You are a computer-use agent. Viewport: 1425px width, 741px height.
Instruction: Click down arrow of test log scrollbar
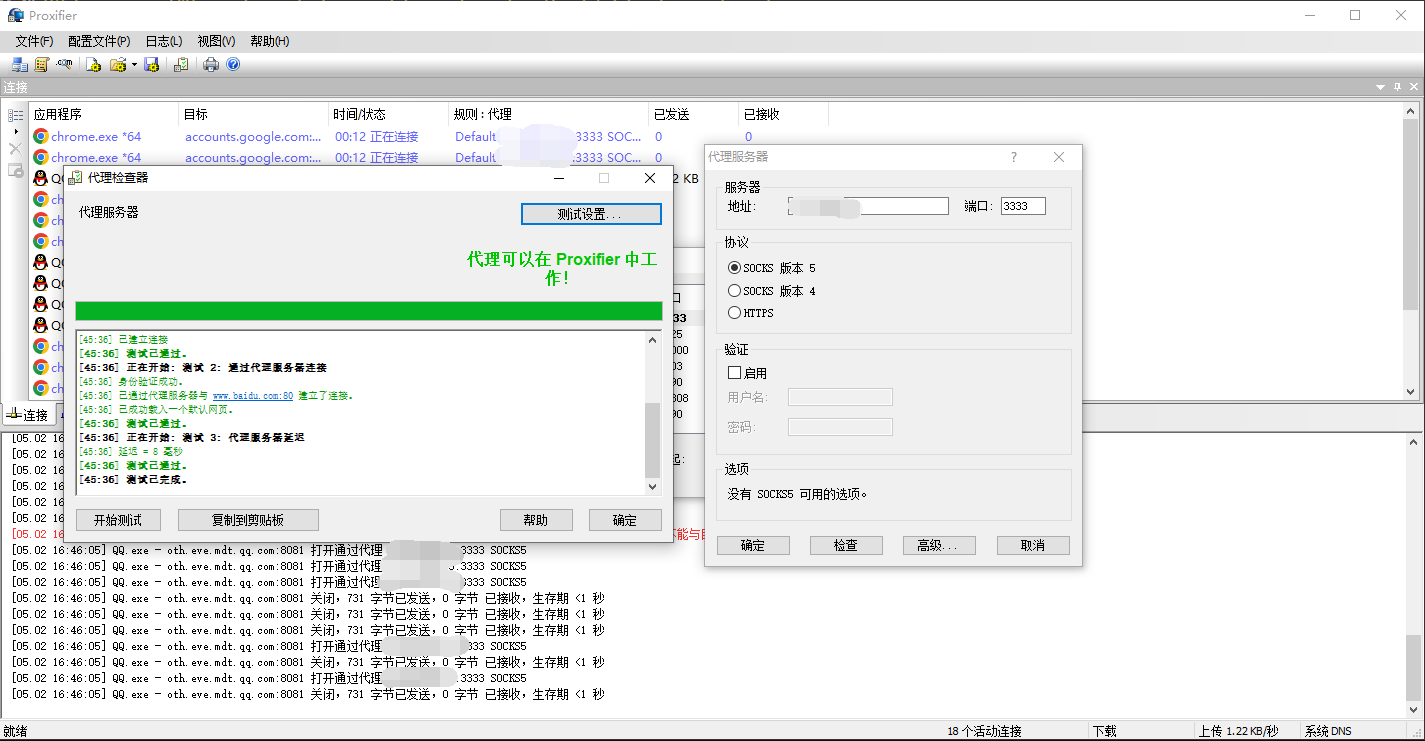point(653,487)
